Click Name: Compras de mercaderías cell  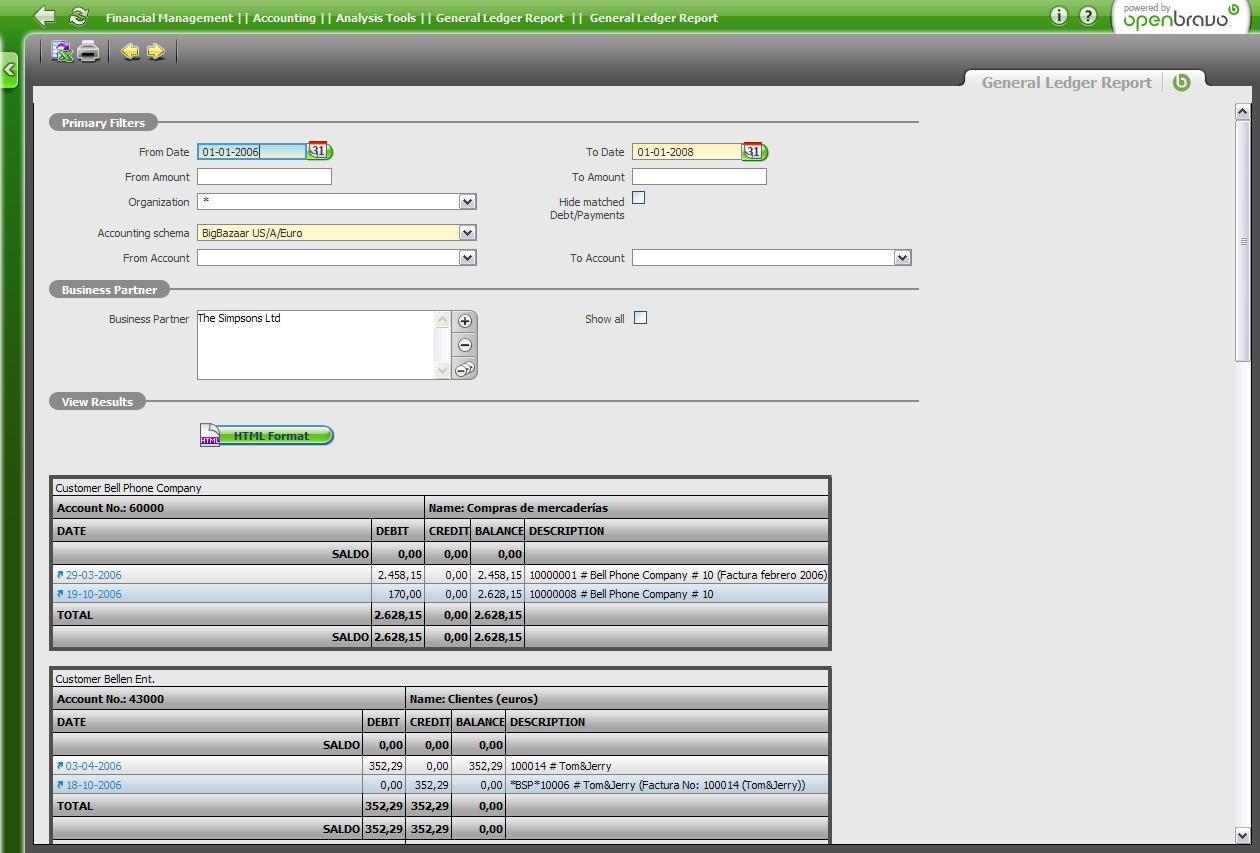[x=627, y=508]
